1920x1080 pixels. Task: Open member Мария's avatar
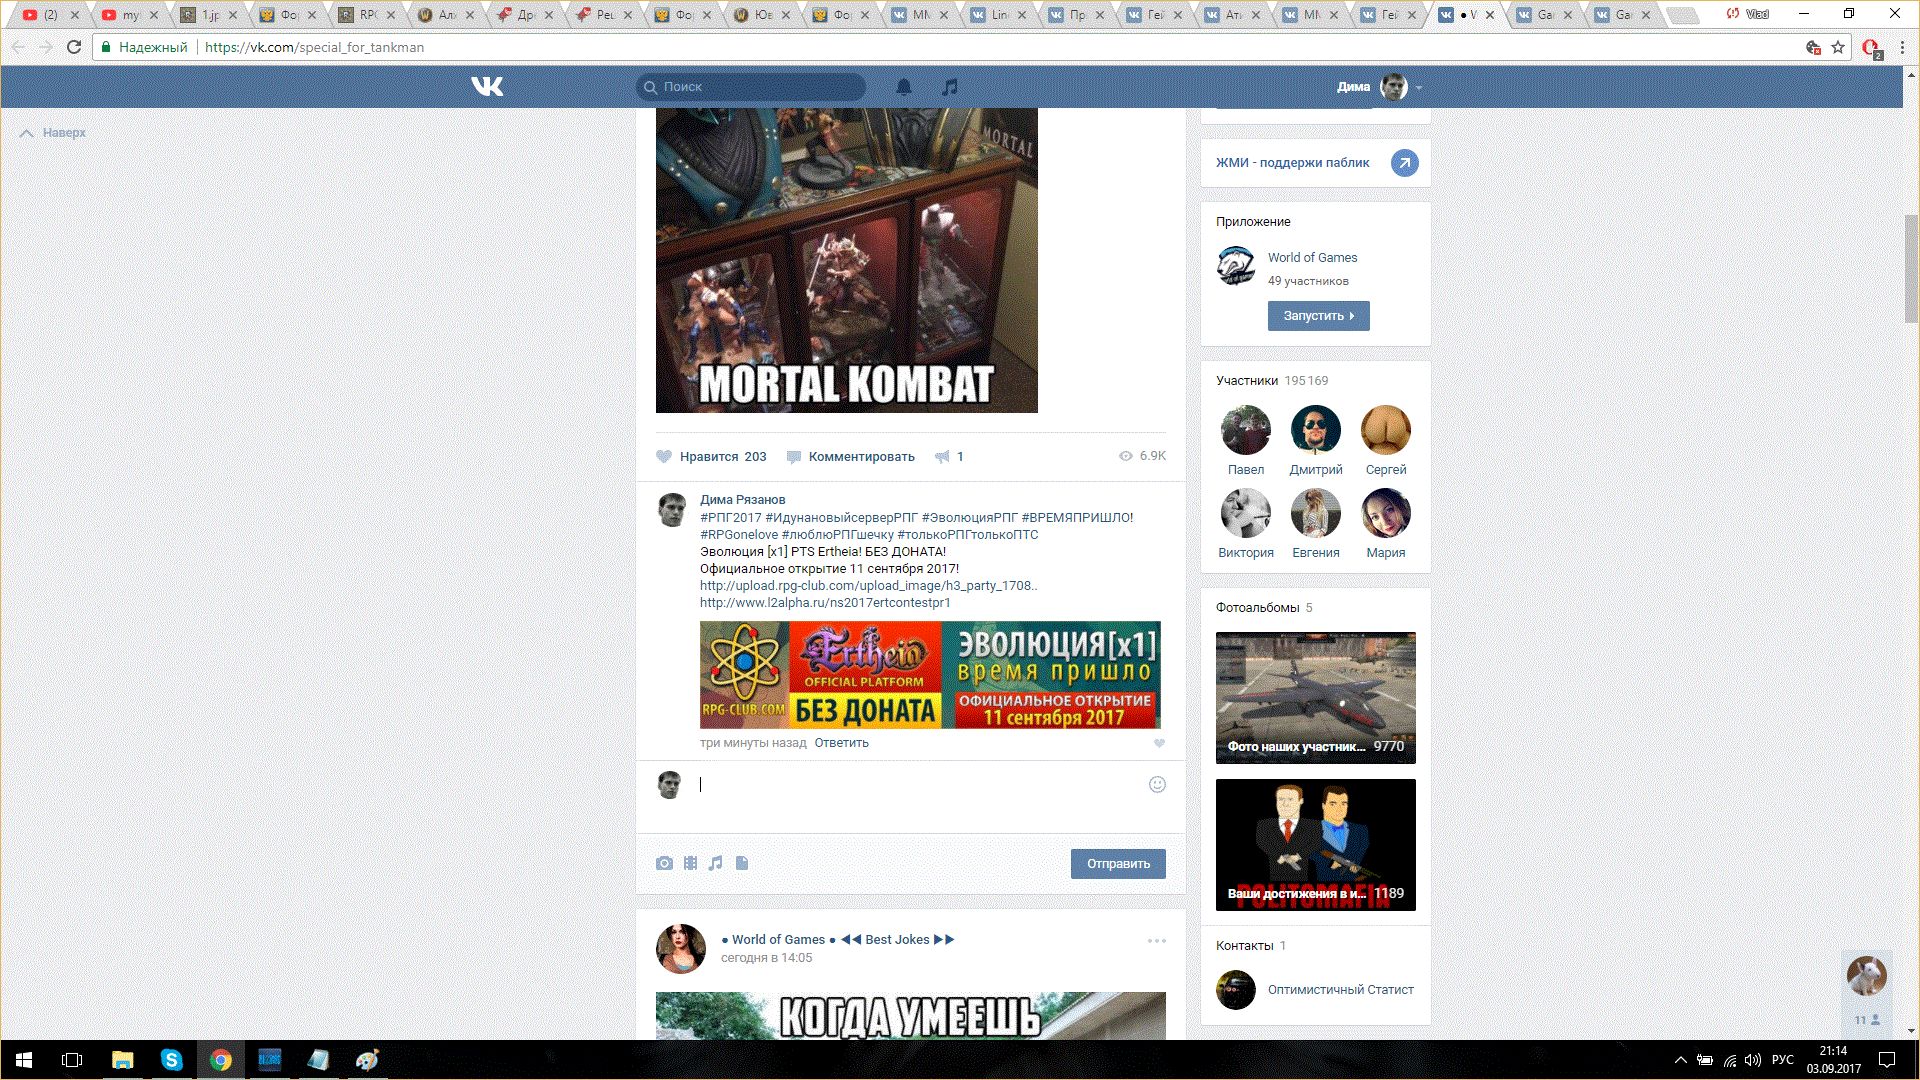click(1385, 513)
